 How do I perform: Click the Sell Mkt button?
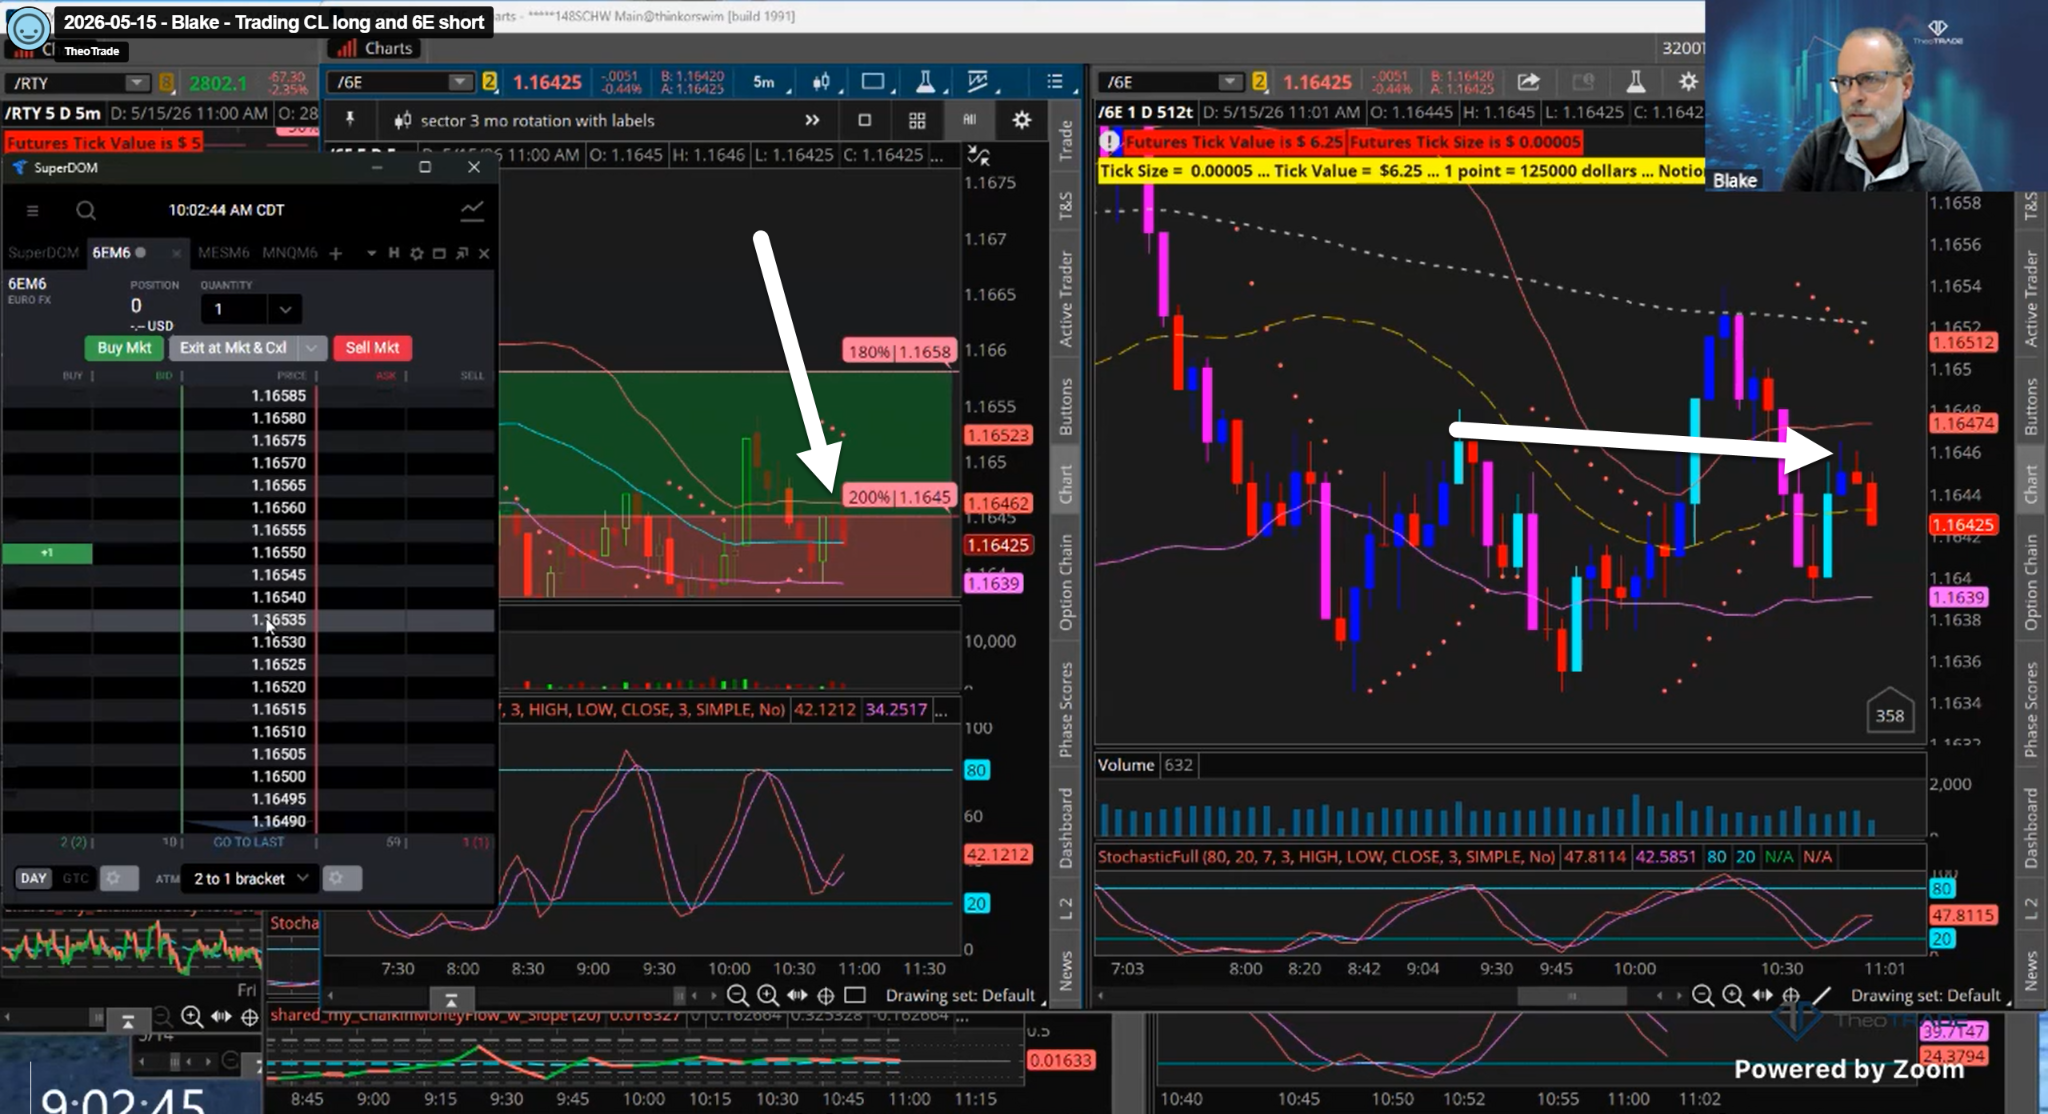[x=372, y=347]
